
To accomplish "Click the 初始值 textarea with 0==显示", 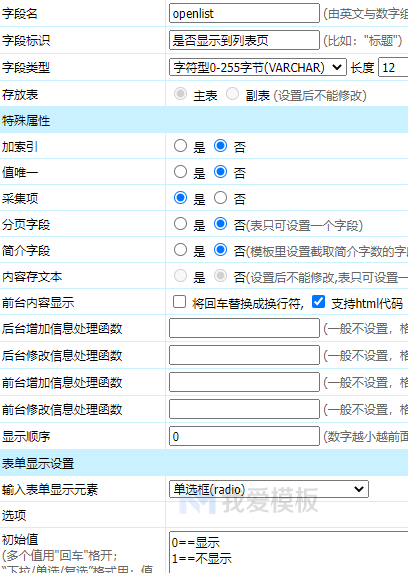I will tap(288, 552).
